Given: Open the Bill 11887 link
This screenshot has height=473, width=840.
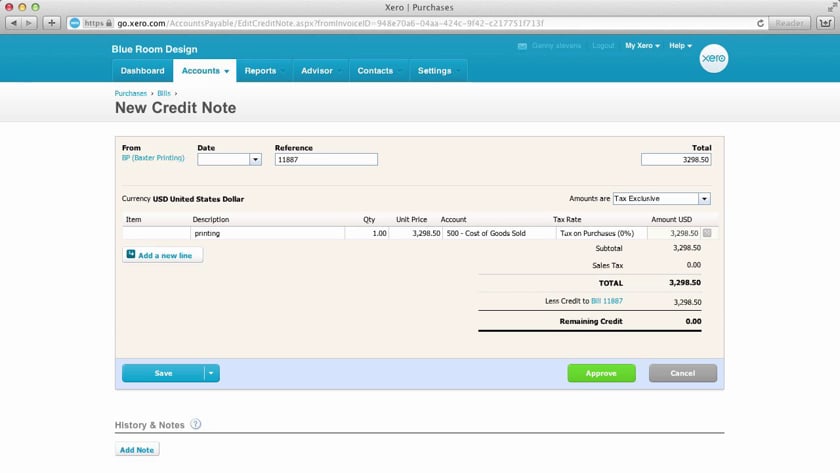Looking at the screenshot, I should (x=606, y=301).
